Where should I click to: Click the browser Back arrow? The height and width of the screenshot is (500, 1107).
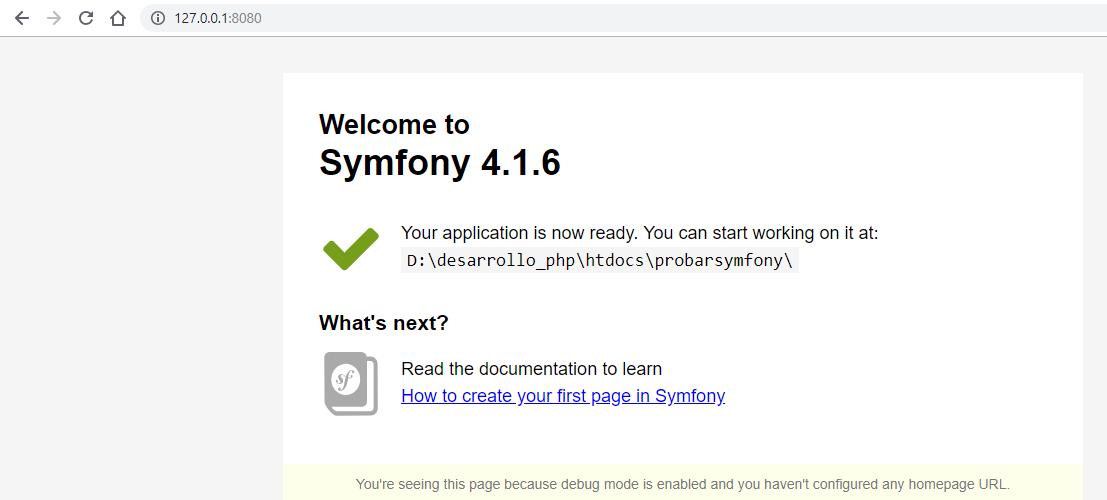click(x=21, y=18)
